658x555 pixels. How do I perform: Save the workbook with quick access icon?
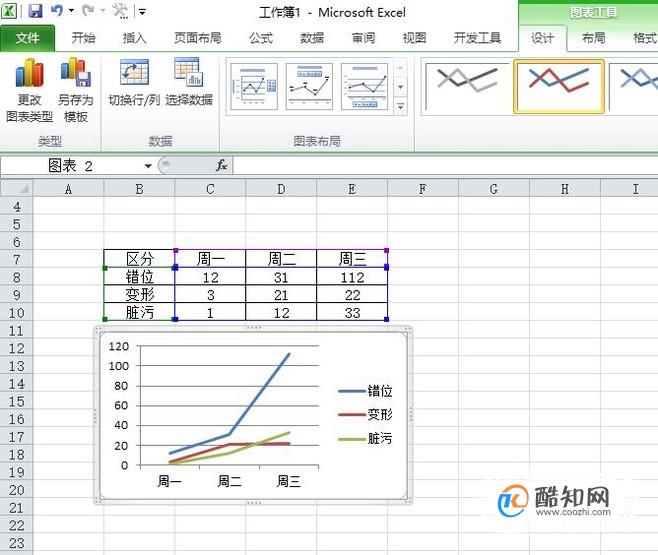click(36, 11)
